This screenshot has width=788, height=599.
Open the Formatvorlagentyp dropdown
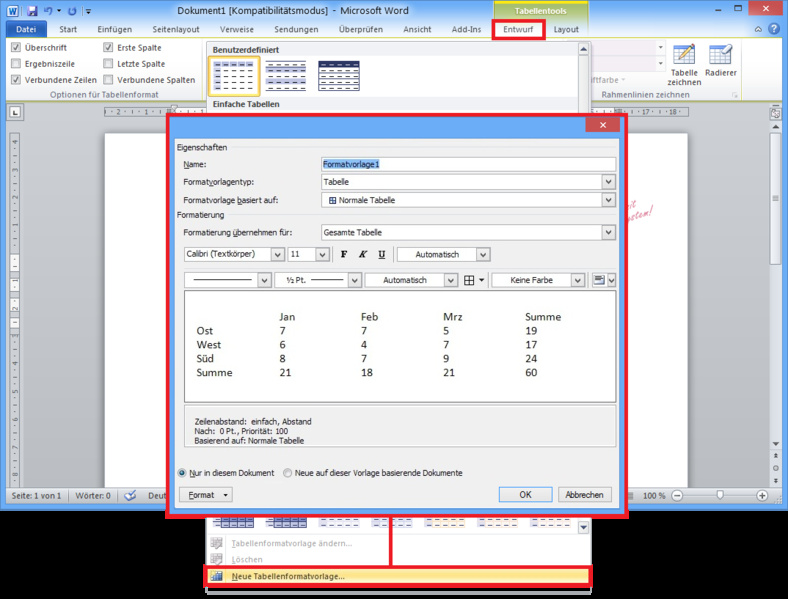[608, 182]
